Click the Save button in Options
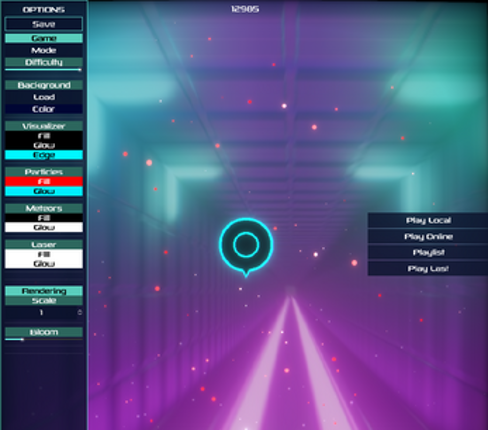488x430 pixels. [44, 24]
